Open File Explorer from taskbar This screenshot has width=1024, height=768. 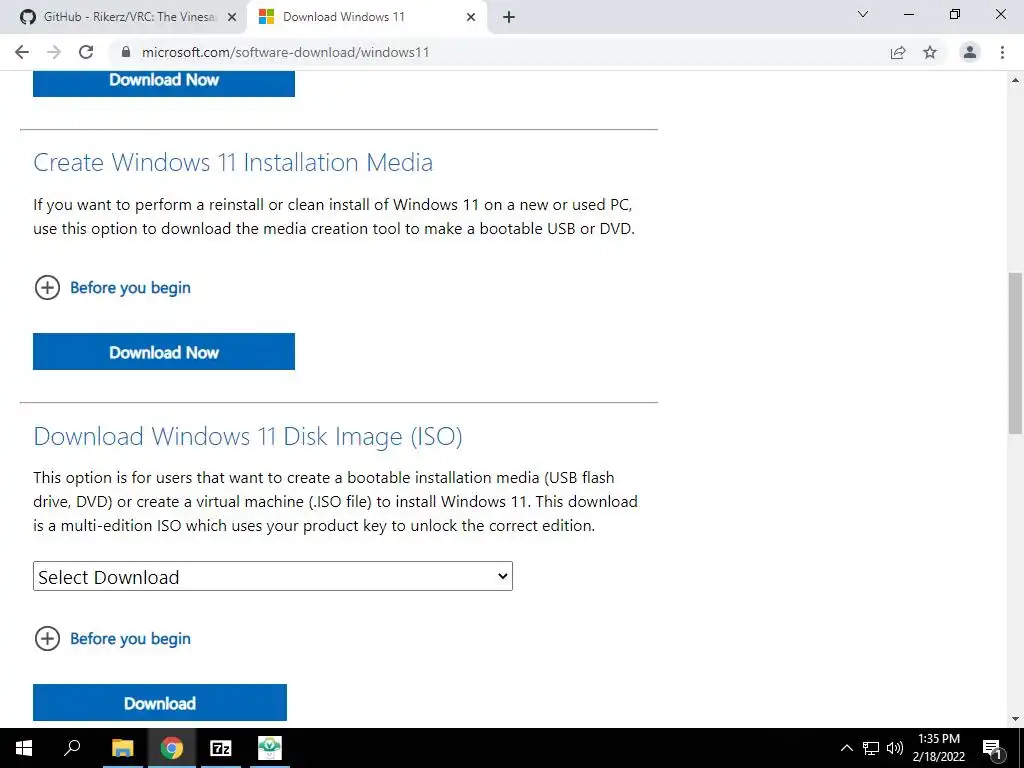pos(122,748)
